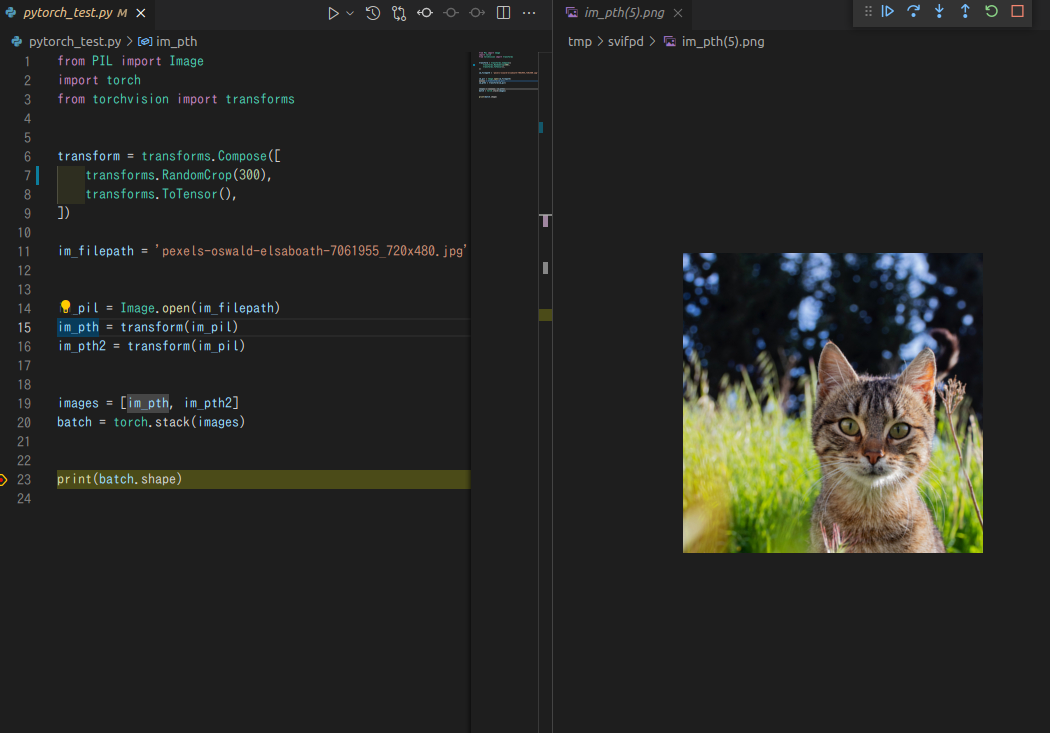Close the pytorch_test.py tab
The image size is (1050, 733).
tap(141, 13)
